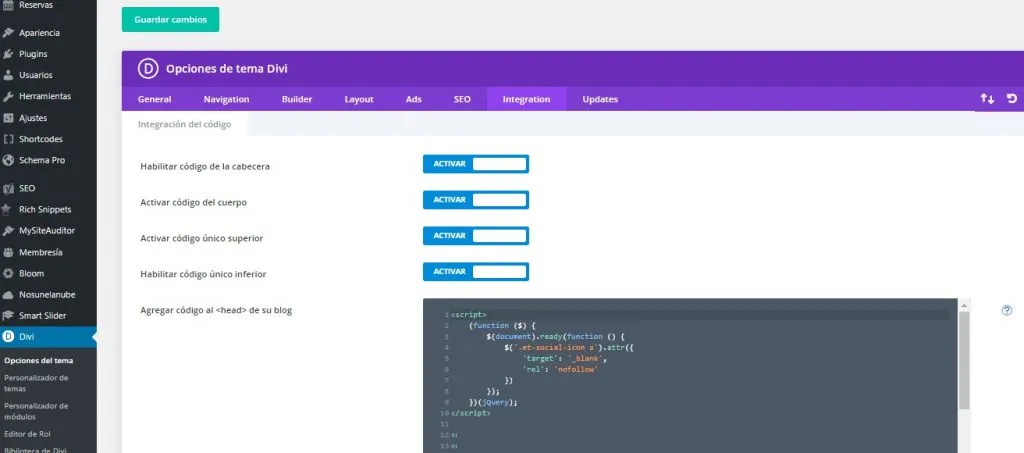1024x453 pixels.
Task: Open Editor de Rol submenu link
Action: [x=27, y=433]
